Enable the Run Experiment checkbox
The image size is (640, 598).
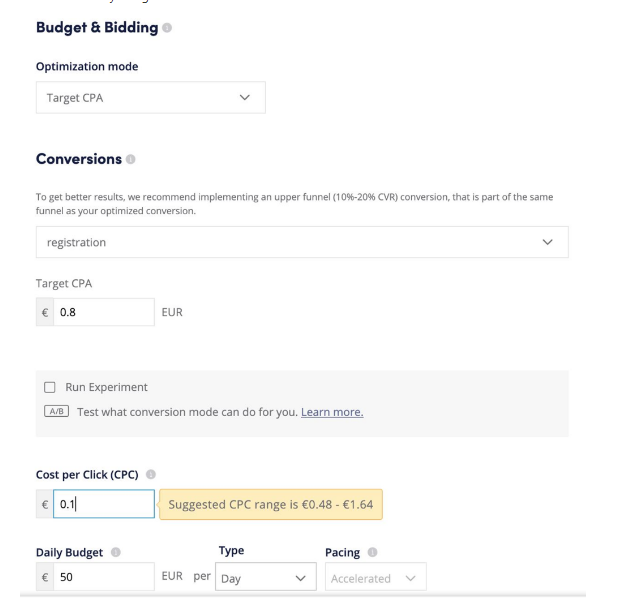coord(50,387)
